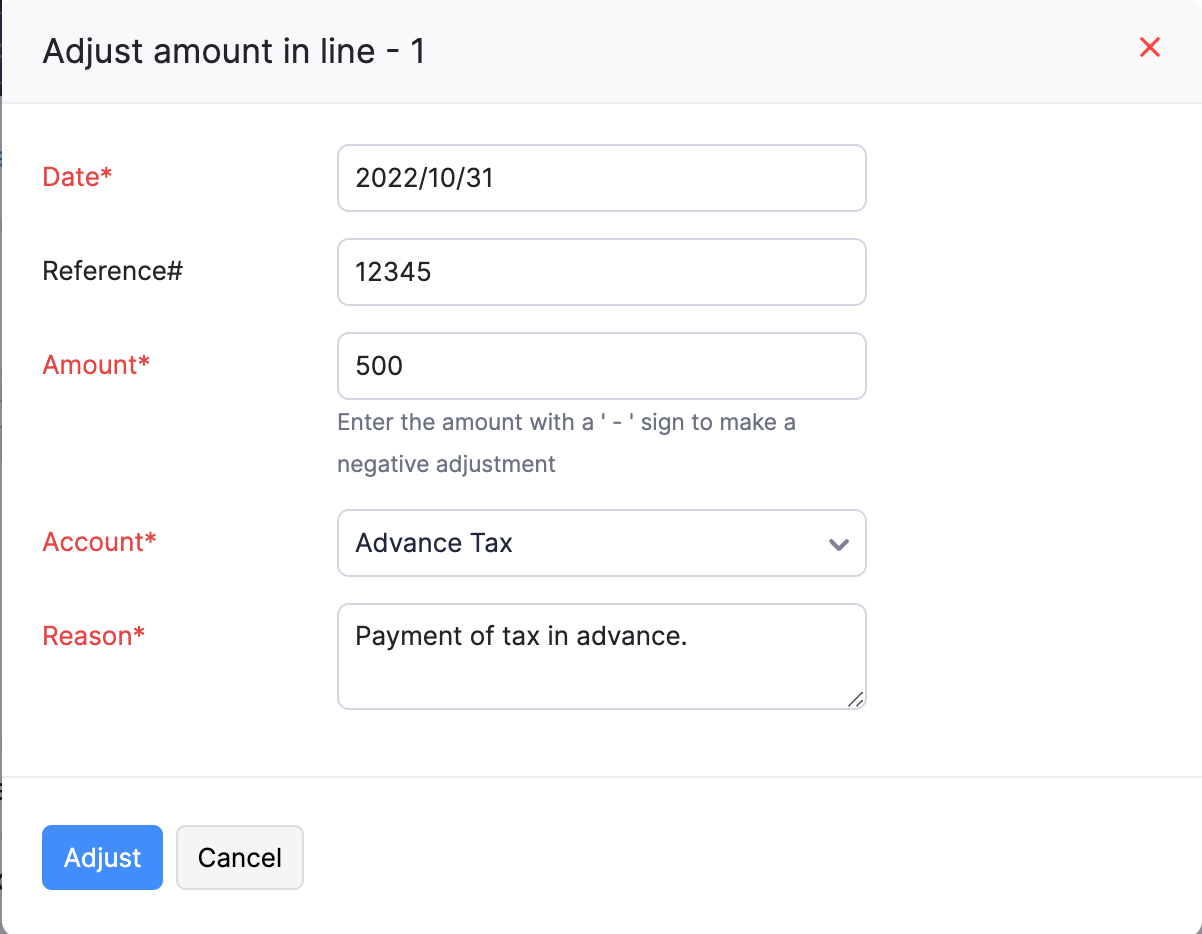This screenshot has width=1202, height=934.
Task: Click the Reference# label text
Action: 112,270
